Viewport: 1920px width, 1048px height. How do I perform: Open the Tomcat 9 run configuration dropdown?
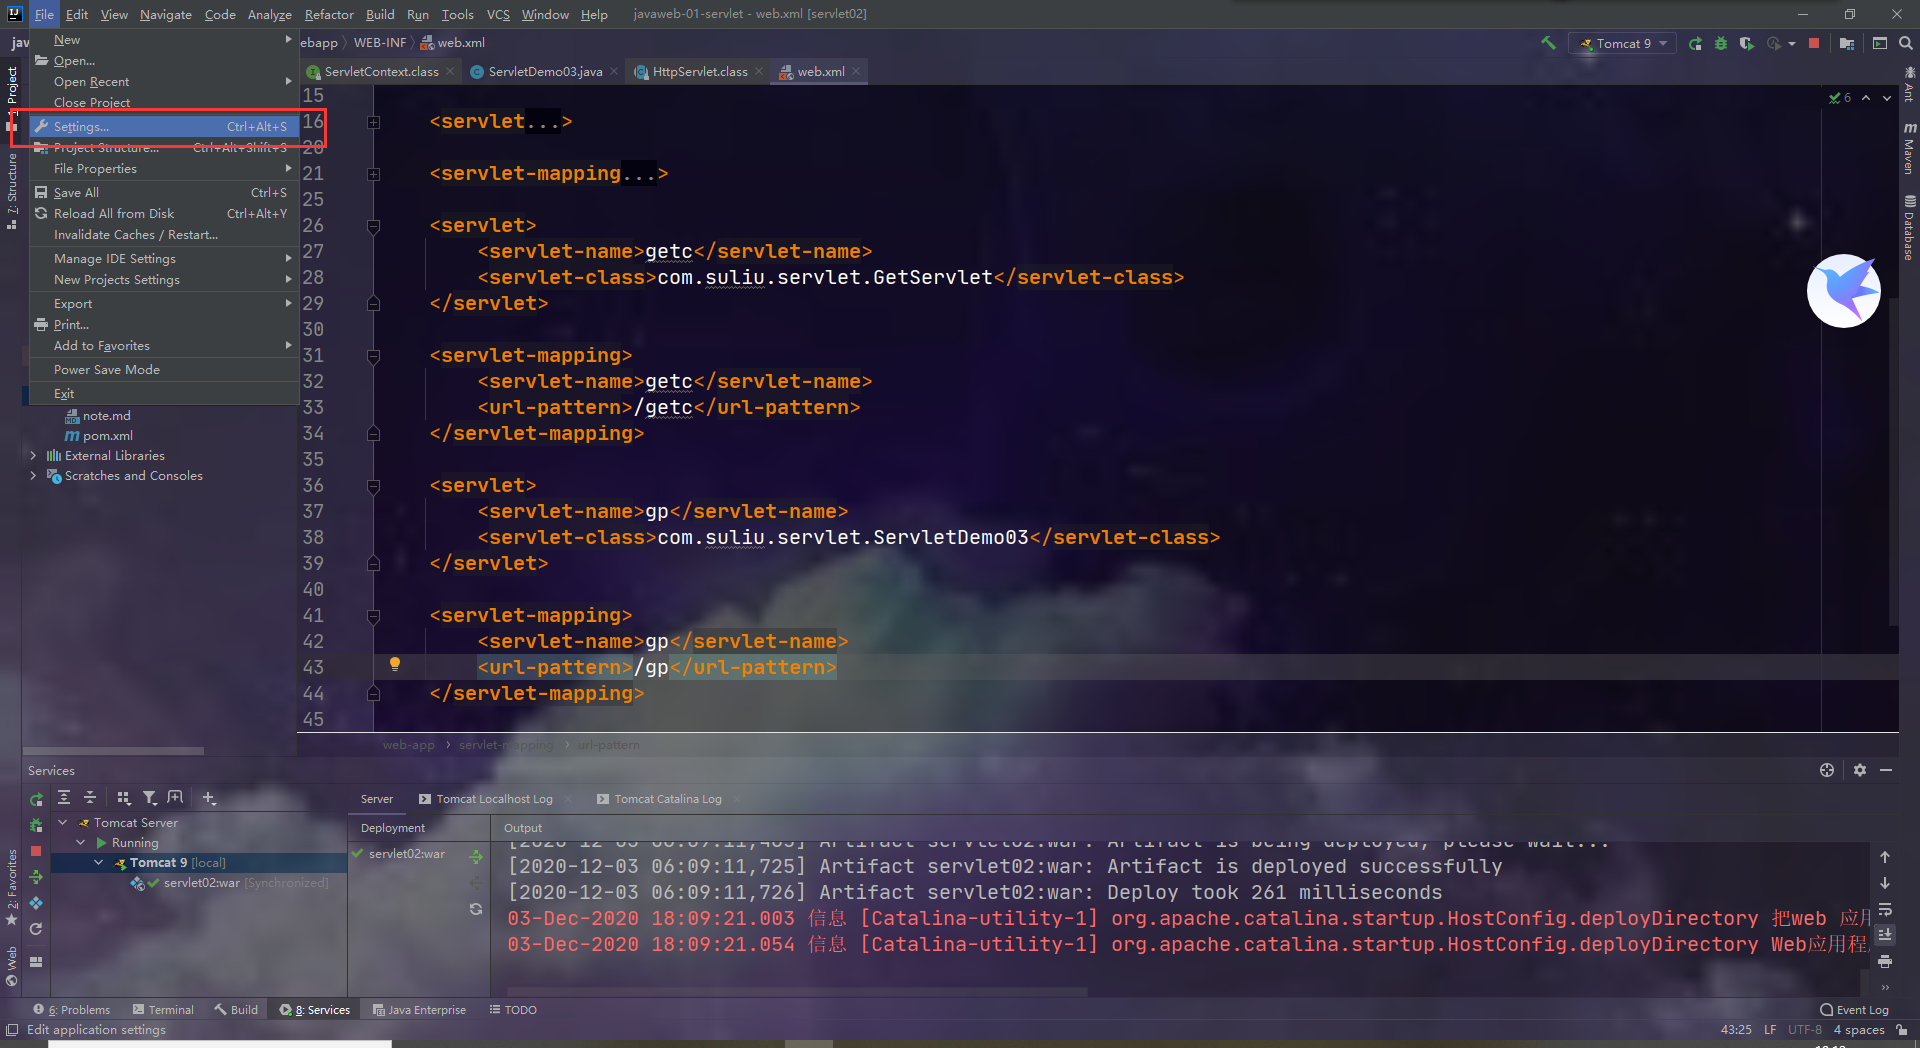click(x=1623, y=43)
